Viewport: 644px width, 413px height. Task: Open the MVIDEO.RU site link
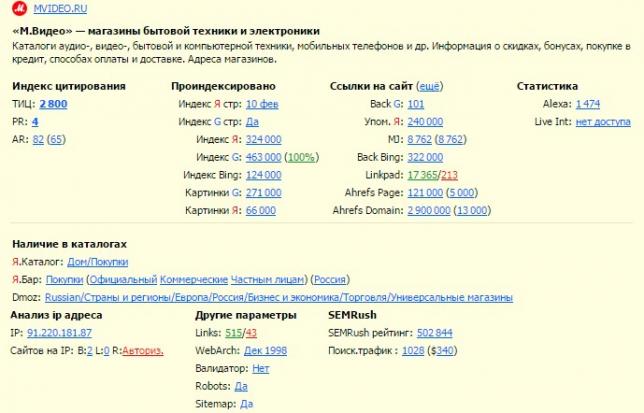pos(60,9)
